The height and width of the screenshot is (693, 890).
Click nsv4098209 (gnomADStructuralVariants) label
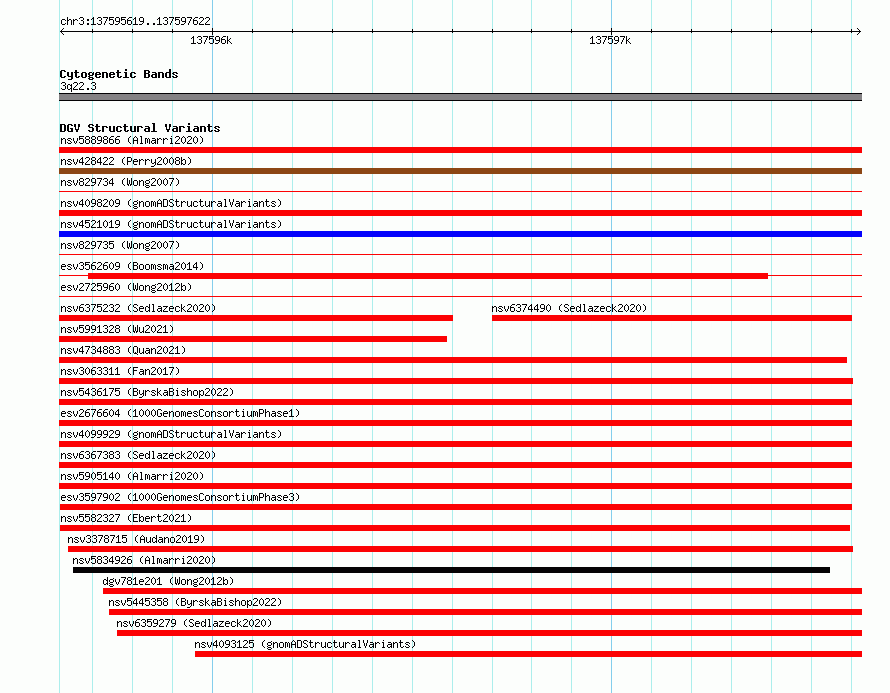(x=171, y=203)
